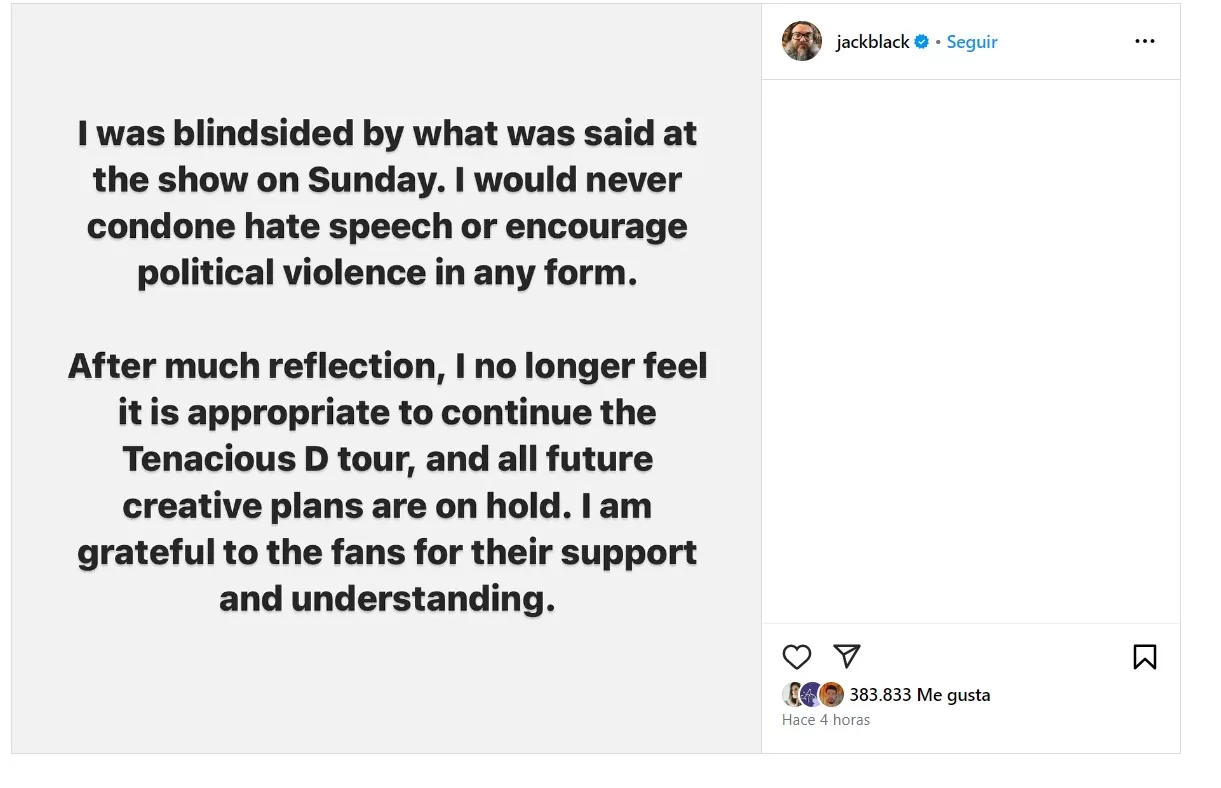Open the jackblack username link

click(x=873, y=42)
